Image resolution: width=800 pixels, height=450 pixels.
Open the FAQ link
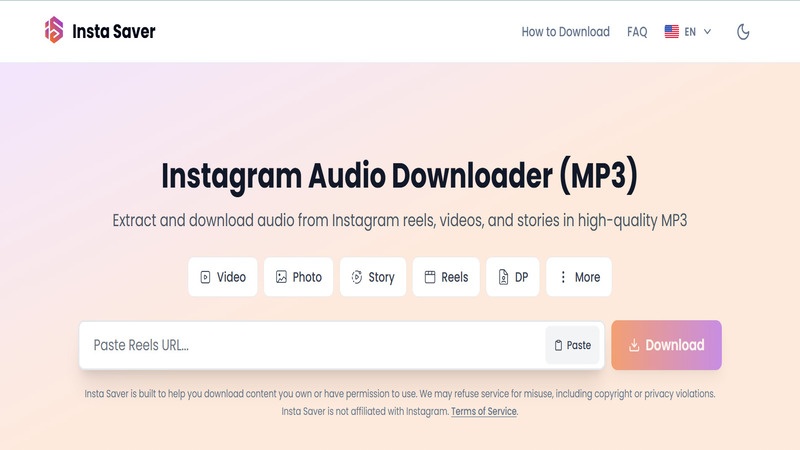637,32
